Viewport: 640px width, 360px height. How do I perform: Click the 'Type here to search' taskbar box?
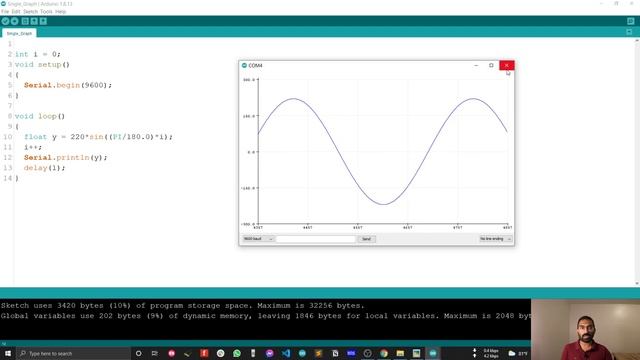point(73,353)
